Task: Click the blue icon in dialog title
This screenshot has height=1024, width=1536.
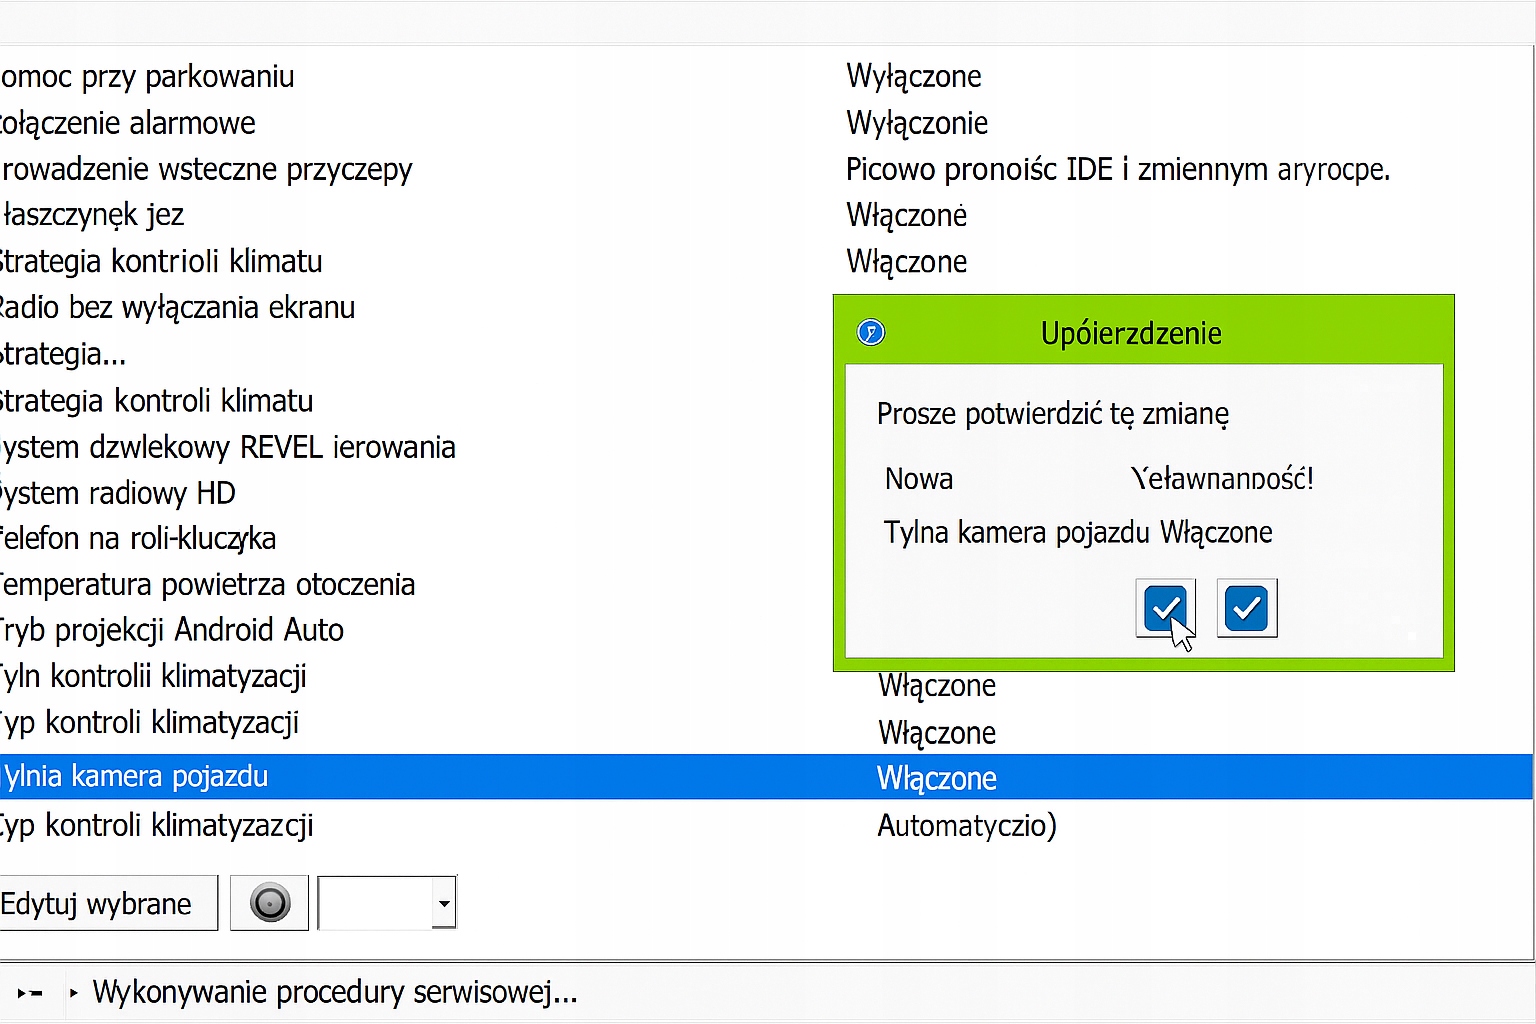Action: [871, 332]
